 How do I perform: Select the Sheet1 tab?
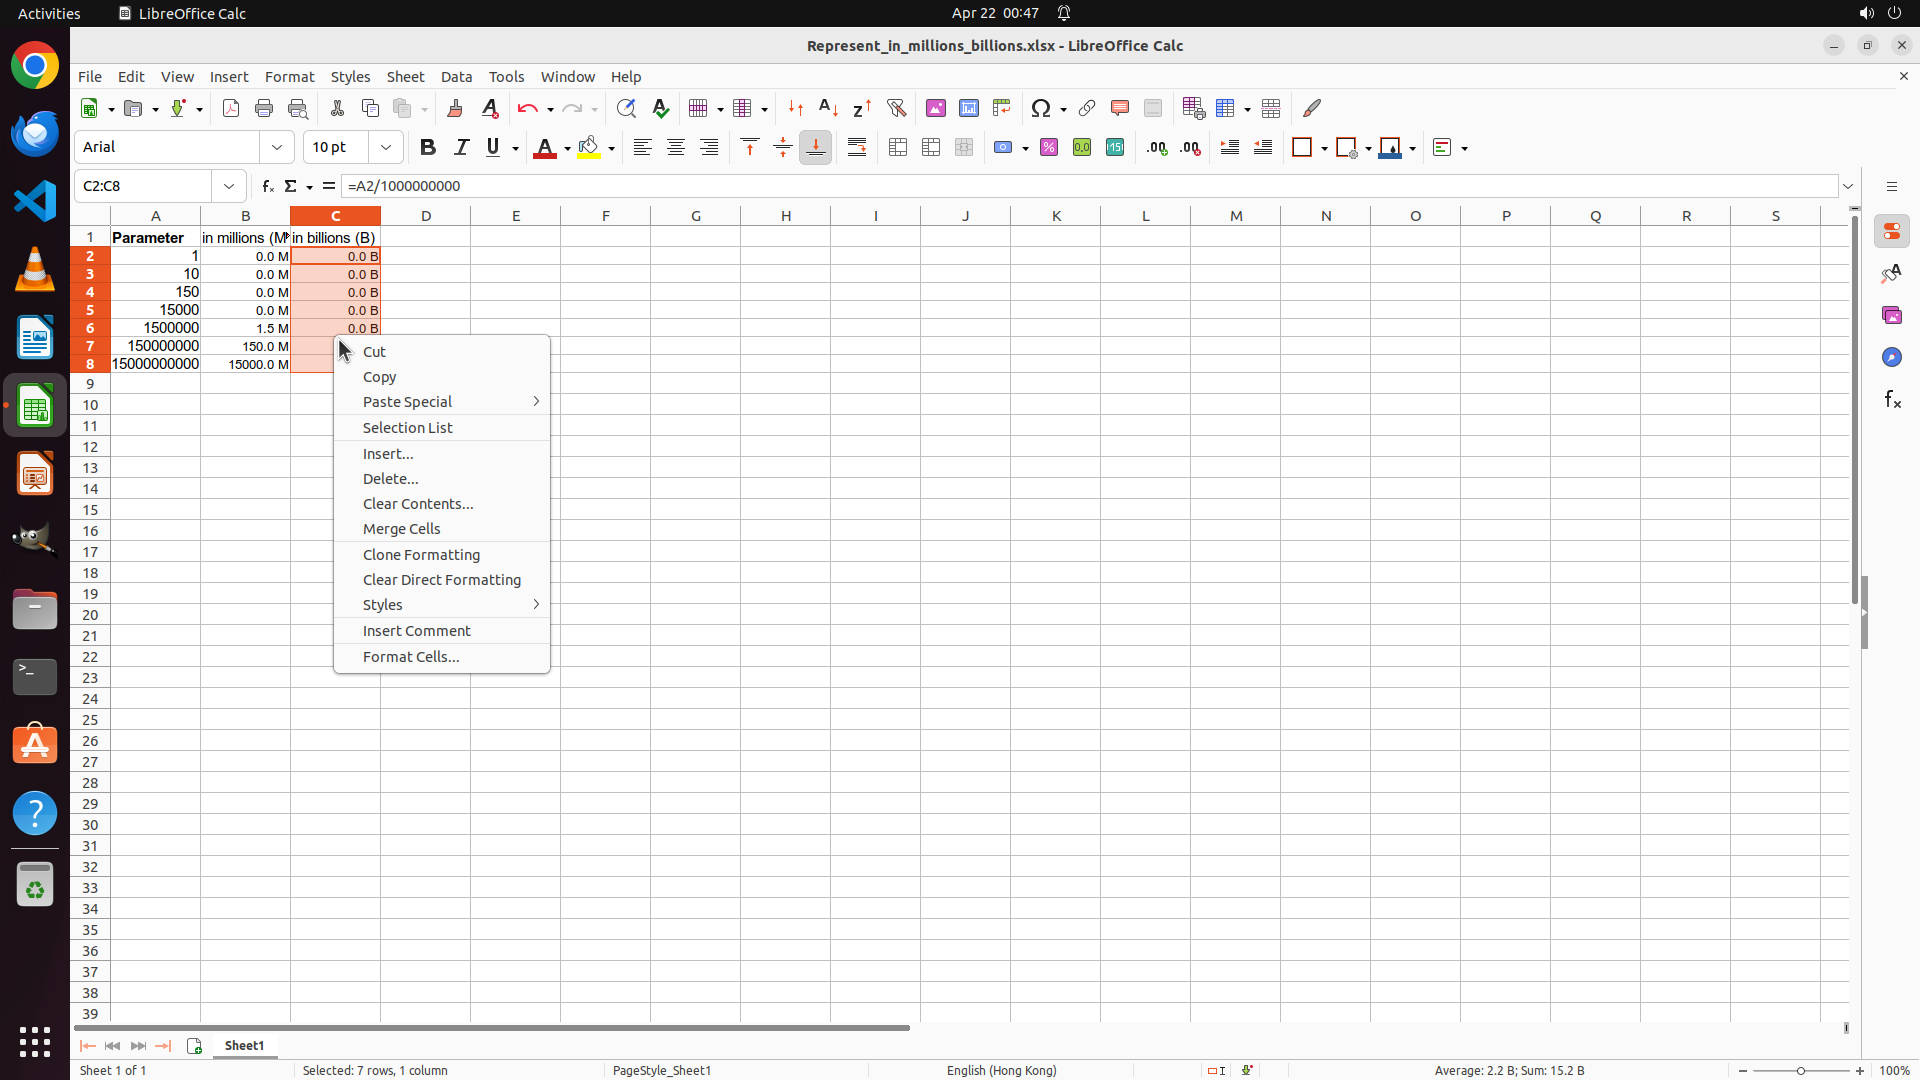point(244,1045)
